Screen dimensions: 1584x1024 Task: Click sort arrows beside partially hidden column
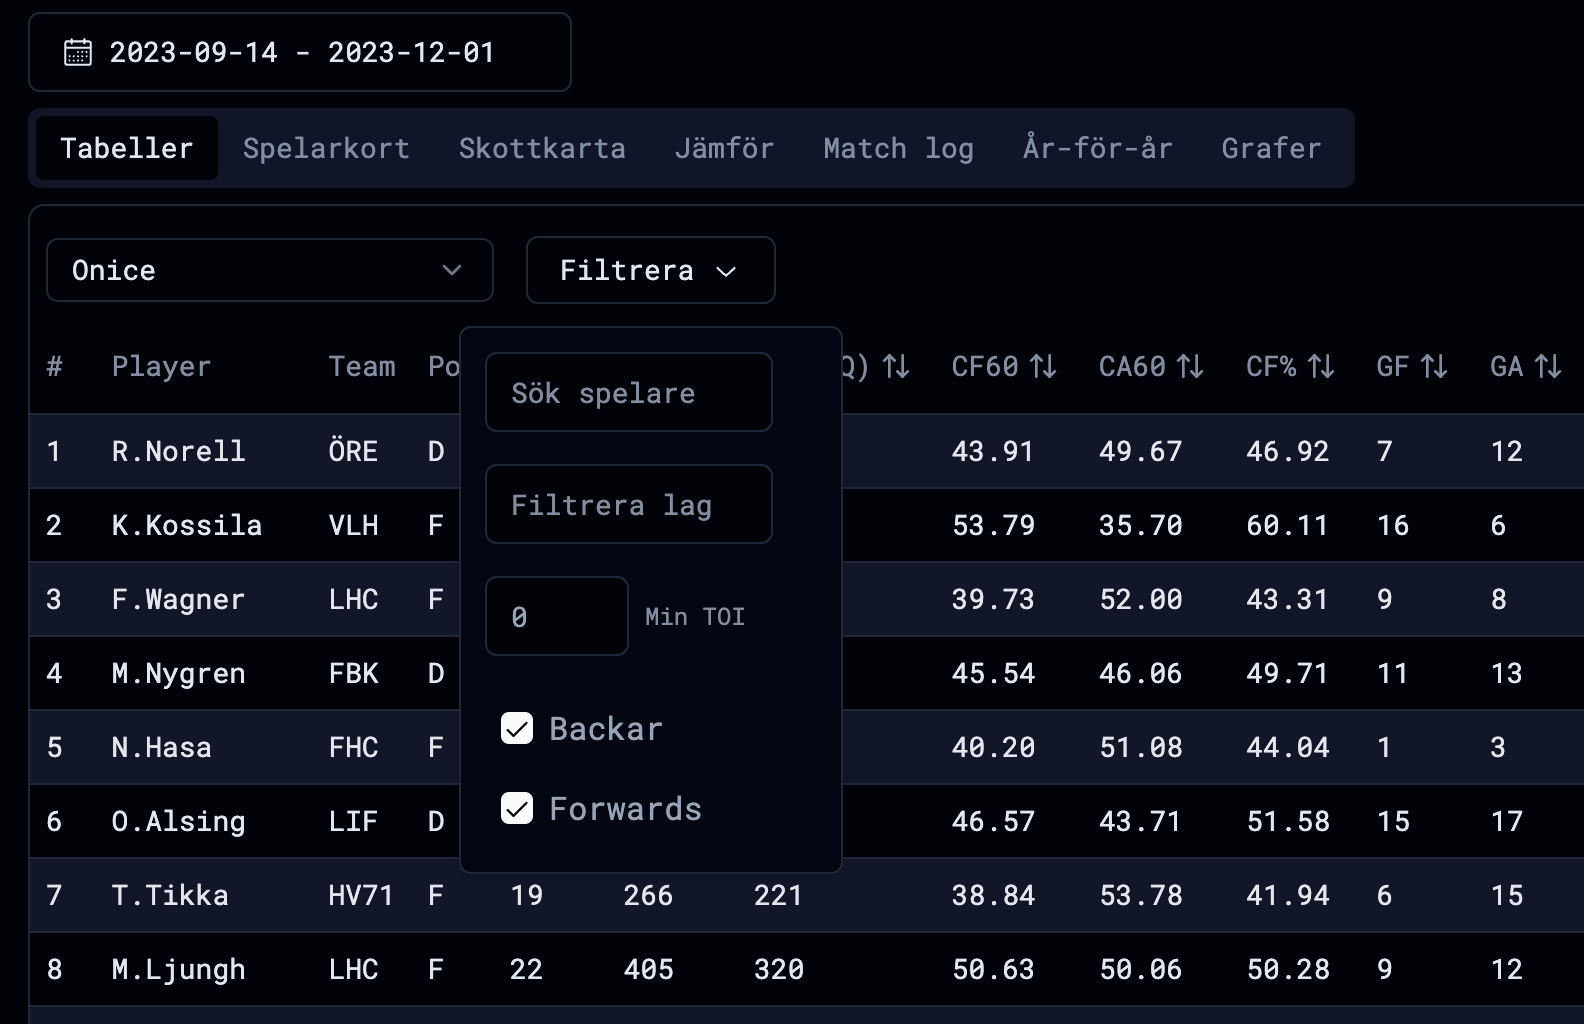click(x=896, y=367)
